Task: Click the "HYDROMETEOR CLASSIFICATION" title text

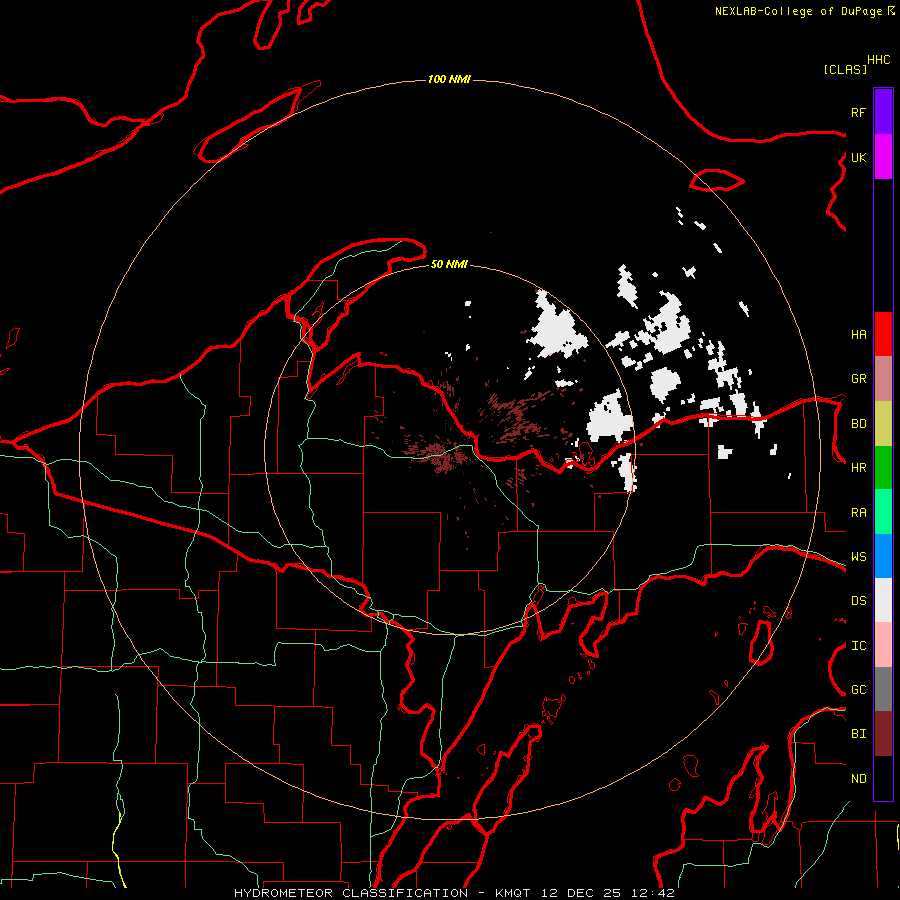Action: [x=351, y=893]
